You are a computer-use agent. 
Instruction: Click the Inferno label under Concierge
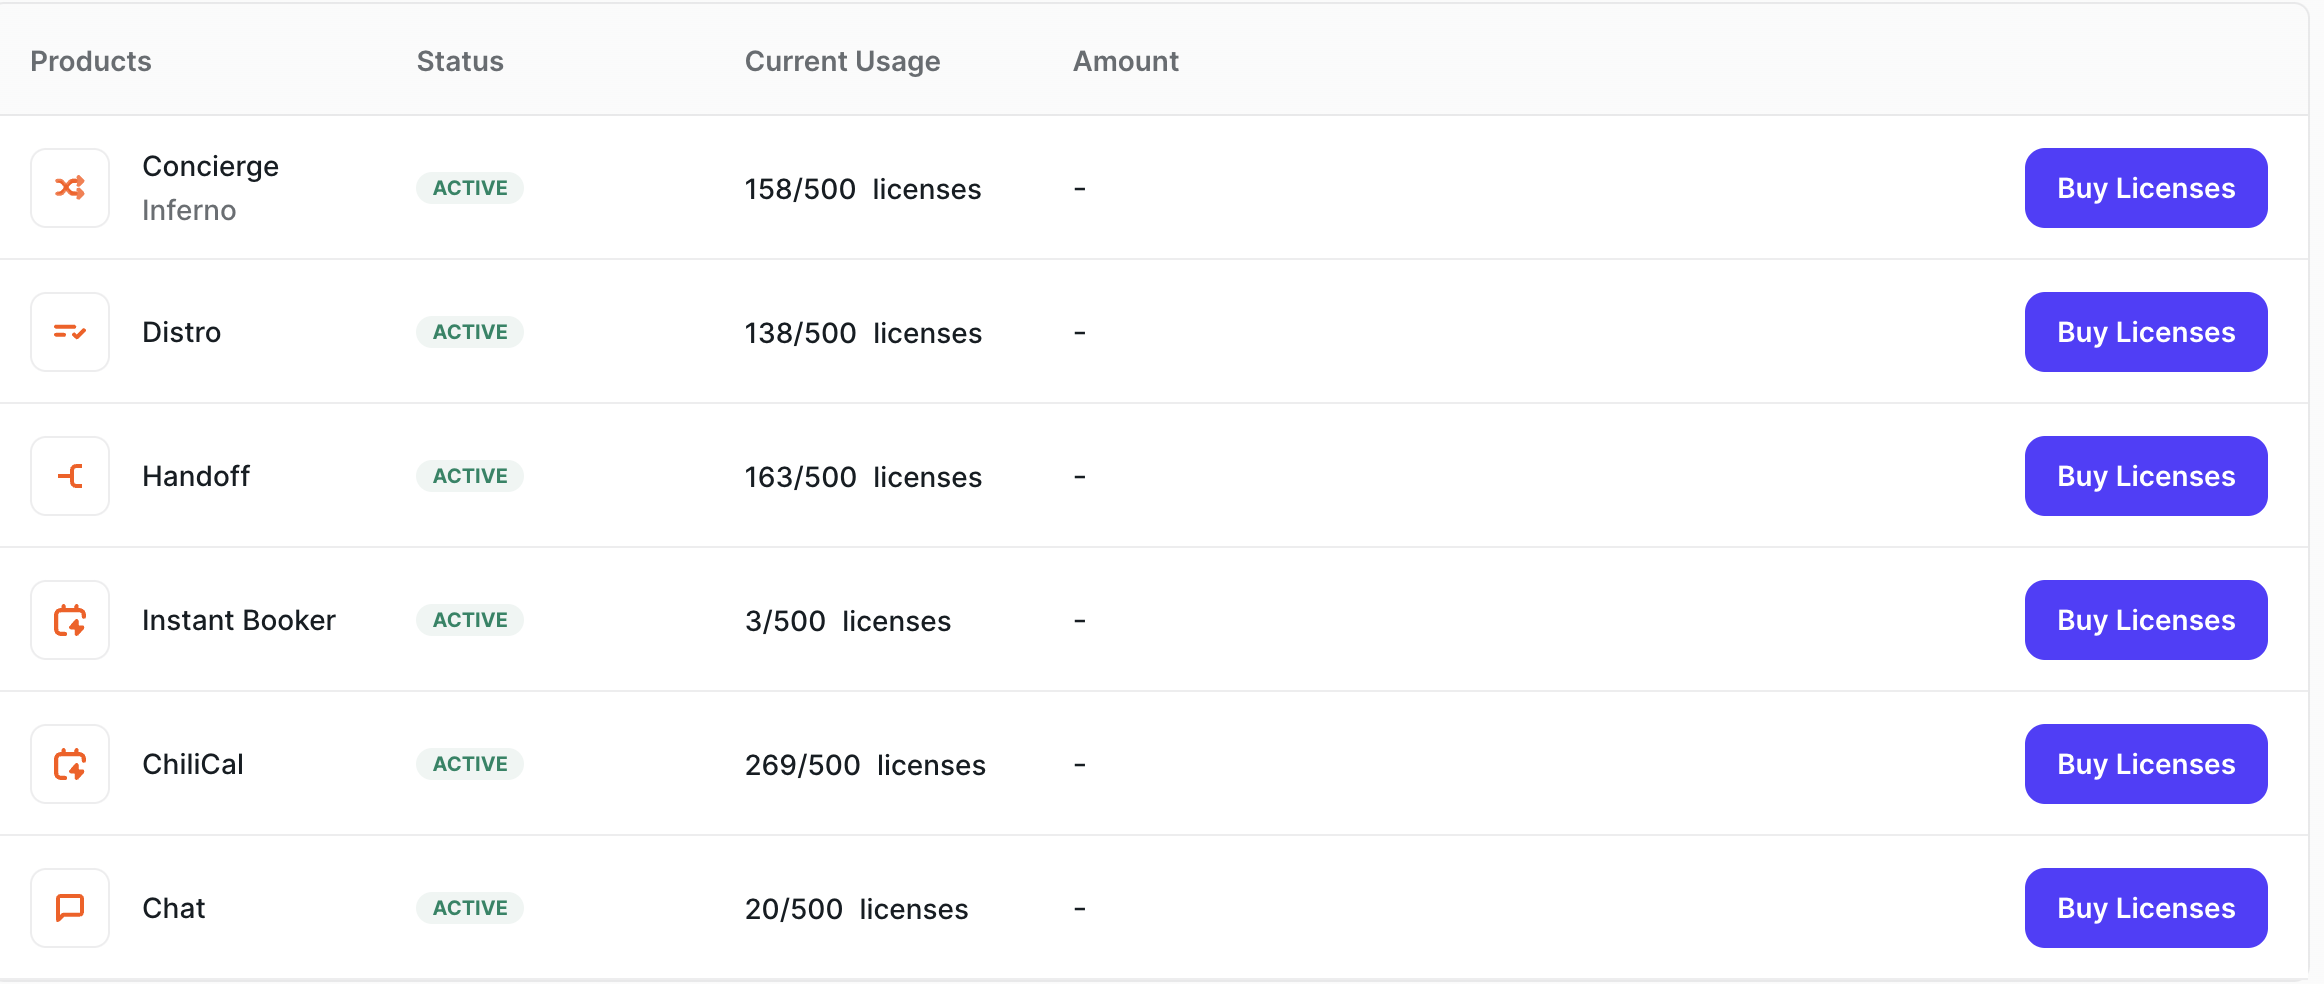click(189, 210)
